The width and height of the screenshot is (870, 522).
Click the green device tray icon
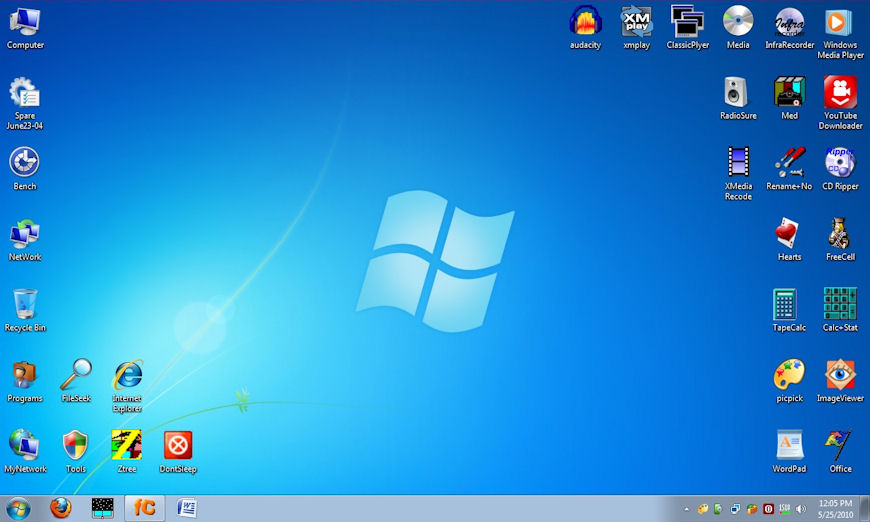click(x=718, y=509)
